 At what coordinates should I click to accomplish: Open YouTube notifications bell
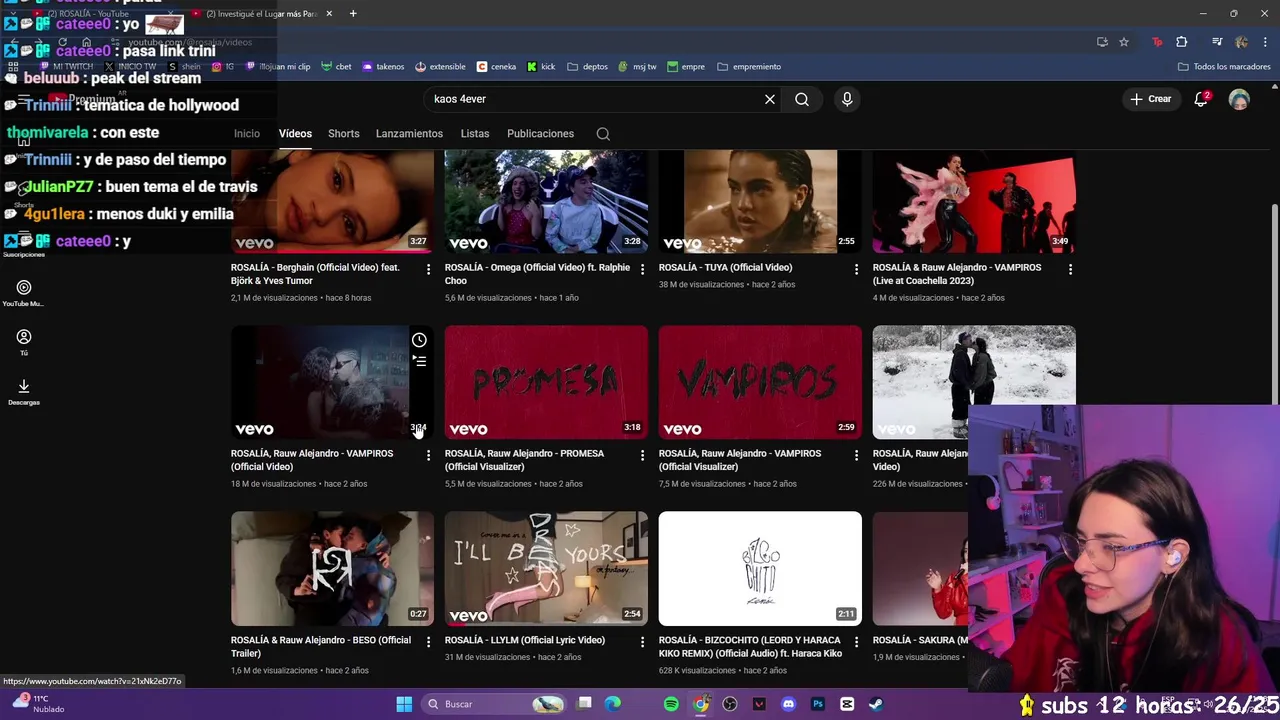1201,99
